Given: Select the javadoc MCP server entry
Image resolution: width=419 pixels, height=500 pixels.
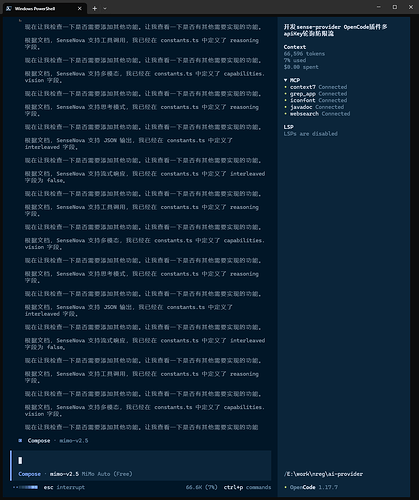Looking at the screenshot, I should tap(314, 107).
